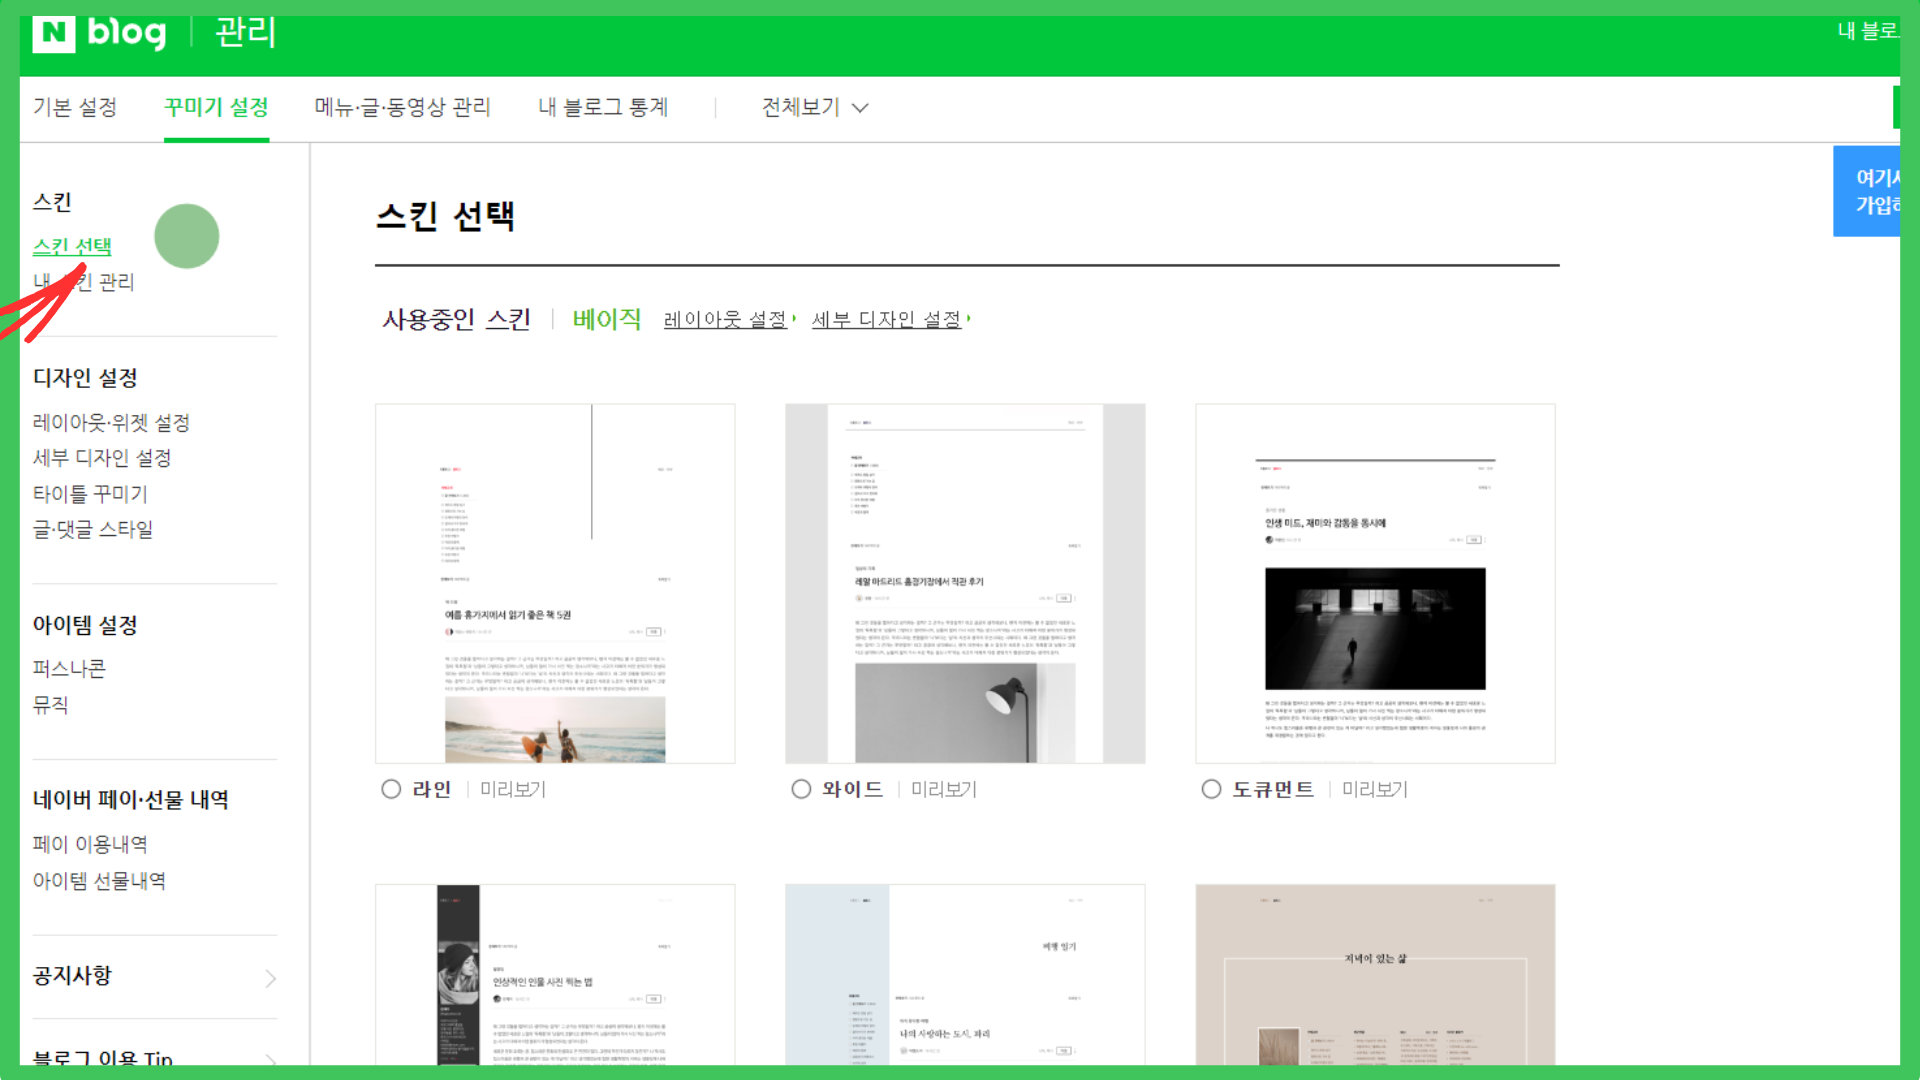1920x1080 pixels.
Task: Open the 세부 디자인 설정 link
Action: pyautogui.click(x=887, y=320)
